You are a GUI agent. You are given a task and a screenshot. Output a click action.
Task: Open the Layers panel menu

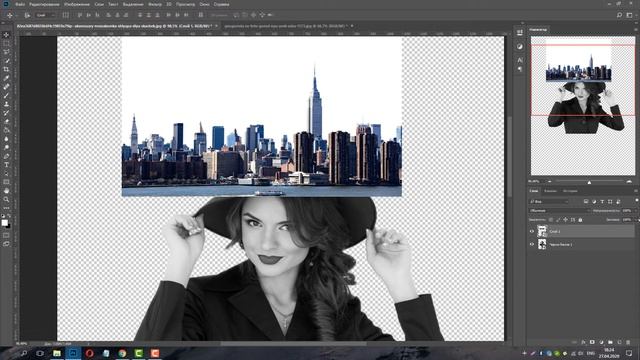pyautogui.click(x=636, y=191)
